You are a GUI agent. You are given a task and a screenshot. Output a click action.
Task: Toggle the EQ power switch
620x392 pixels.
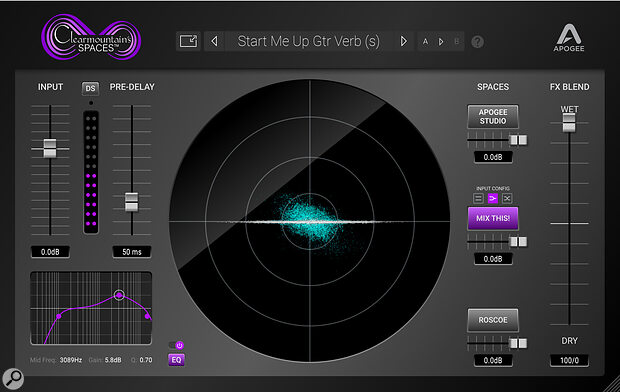tap(176, 345)
